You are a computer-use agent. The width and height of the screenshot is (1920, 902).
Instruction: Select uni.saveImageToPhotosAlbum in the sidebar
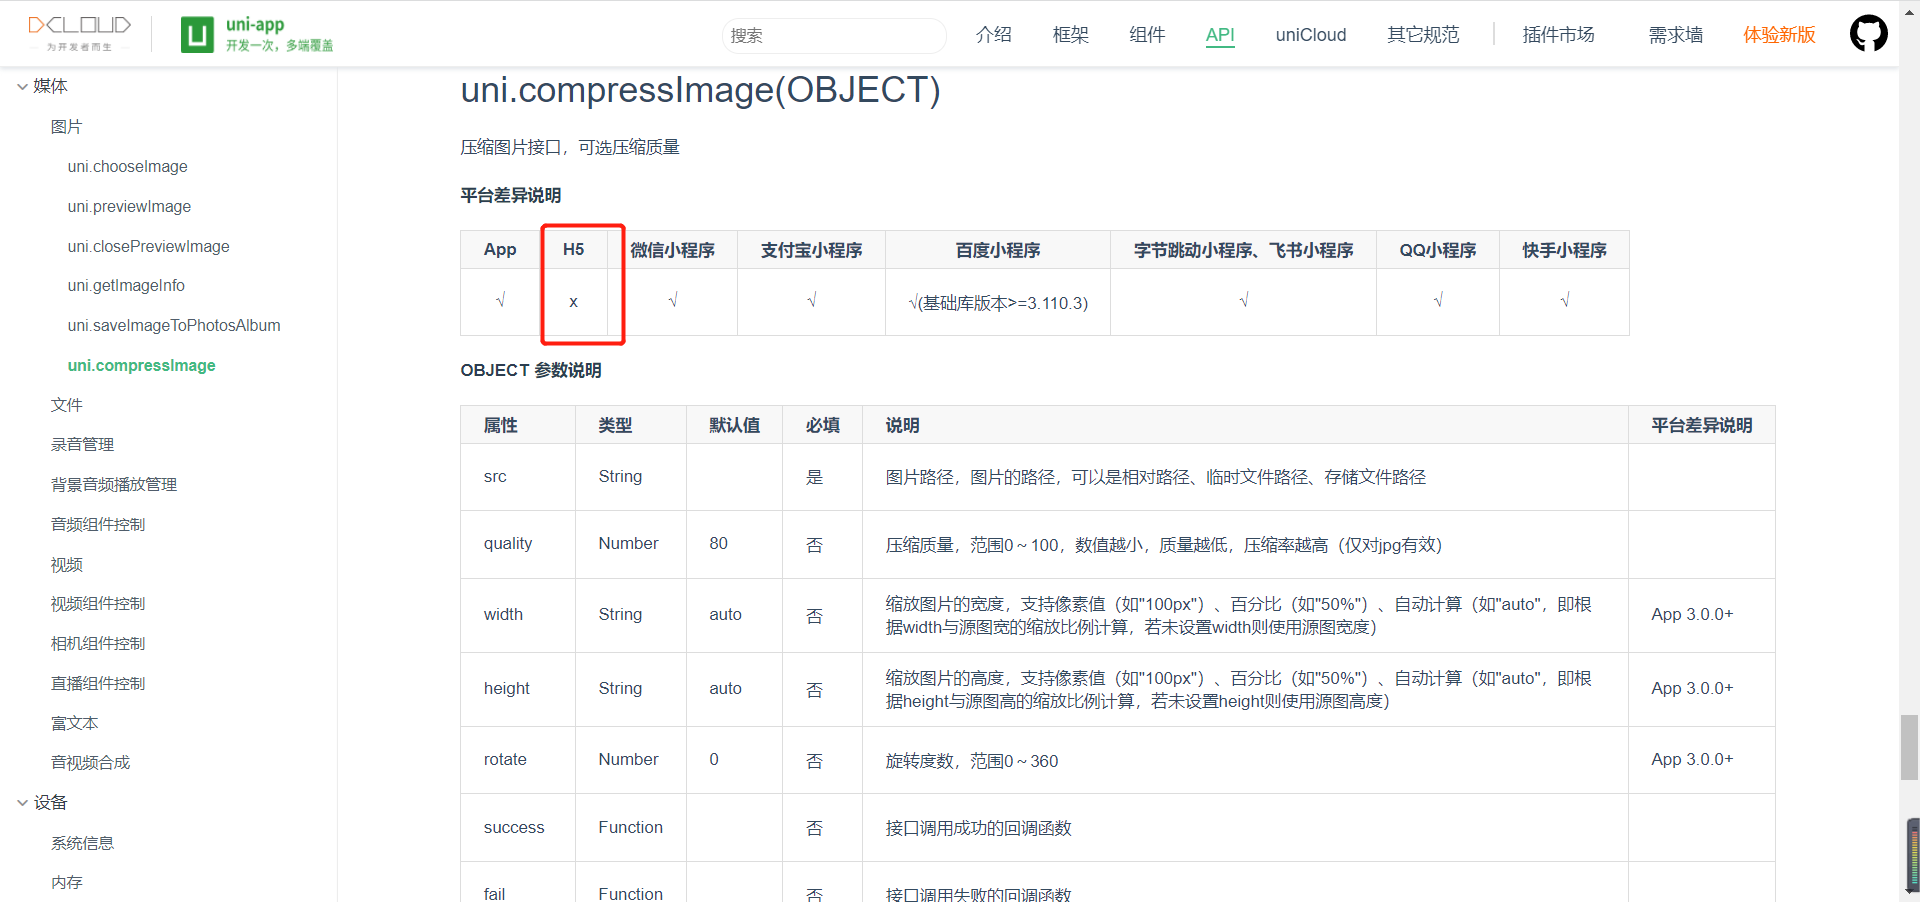click(x=173, y=325)
